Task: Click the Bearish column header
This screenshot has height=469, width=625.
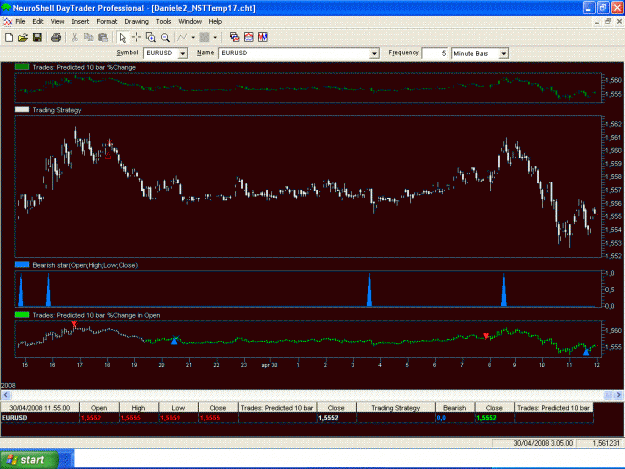Action: point(455,408)
